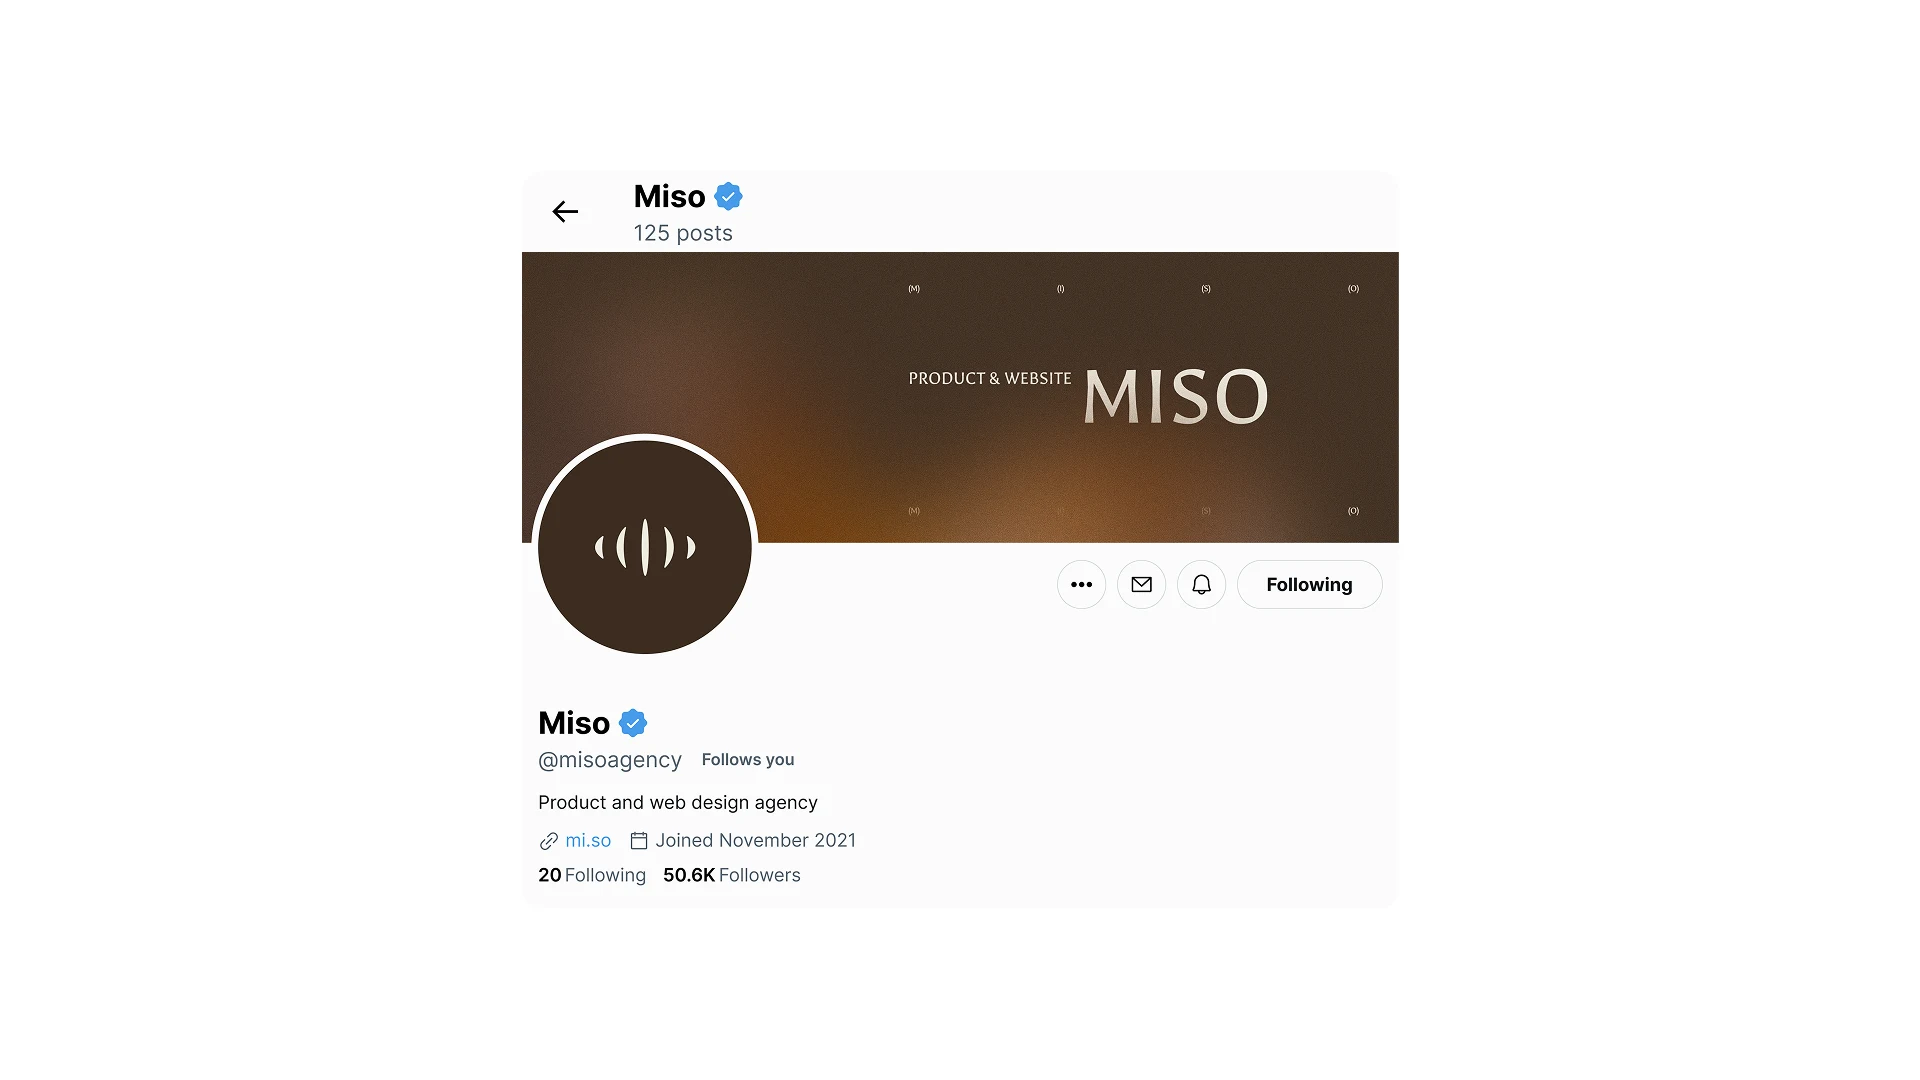Click the verified badge beside header Miso

729,197
